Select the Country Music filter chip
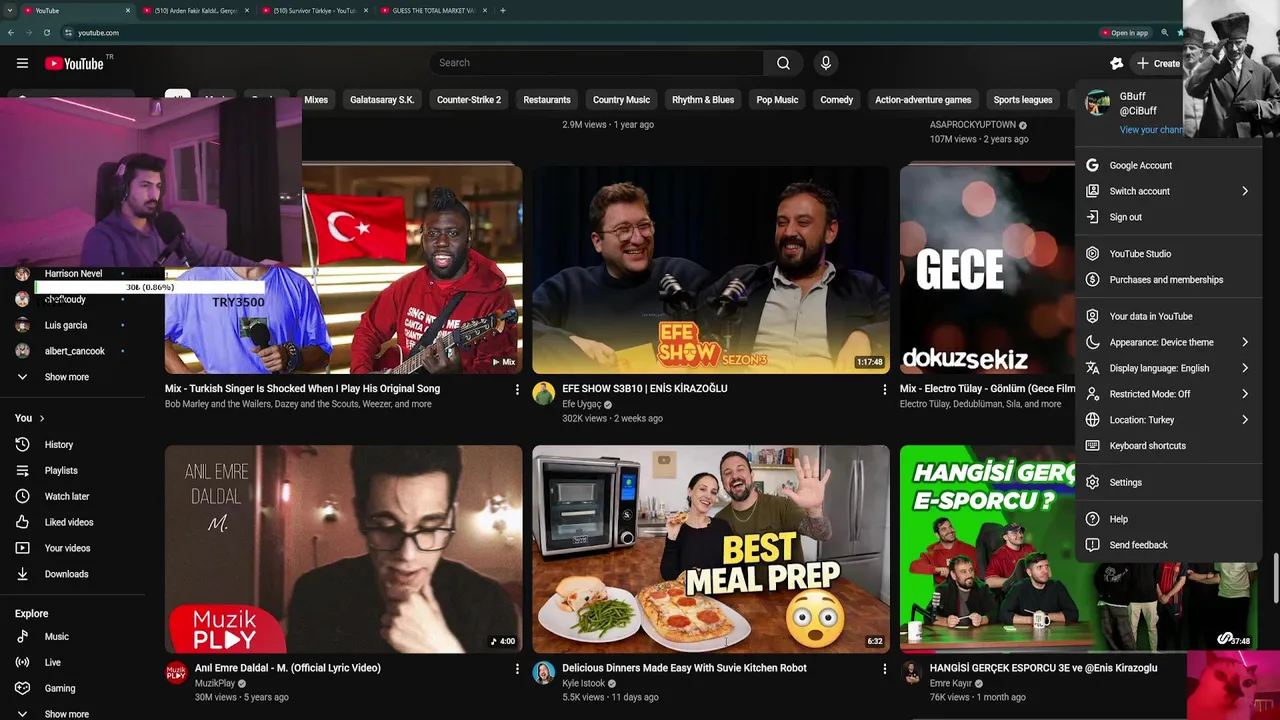Image resolution: width=1280 pixels, height=720 pixels. (621, 100)
